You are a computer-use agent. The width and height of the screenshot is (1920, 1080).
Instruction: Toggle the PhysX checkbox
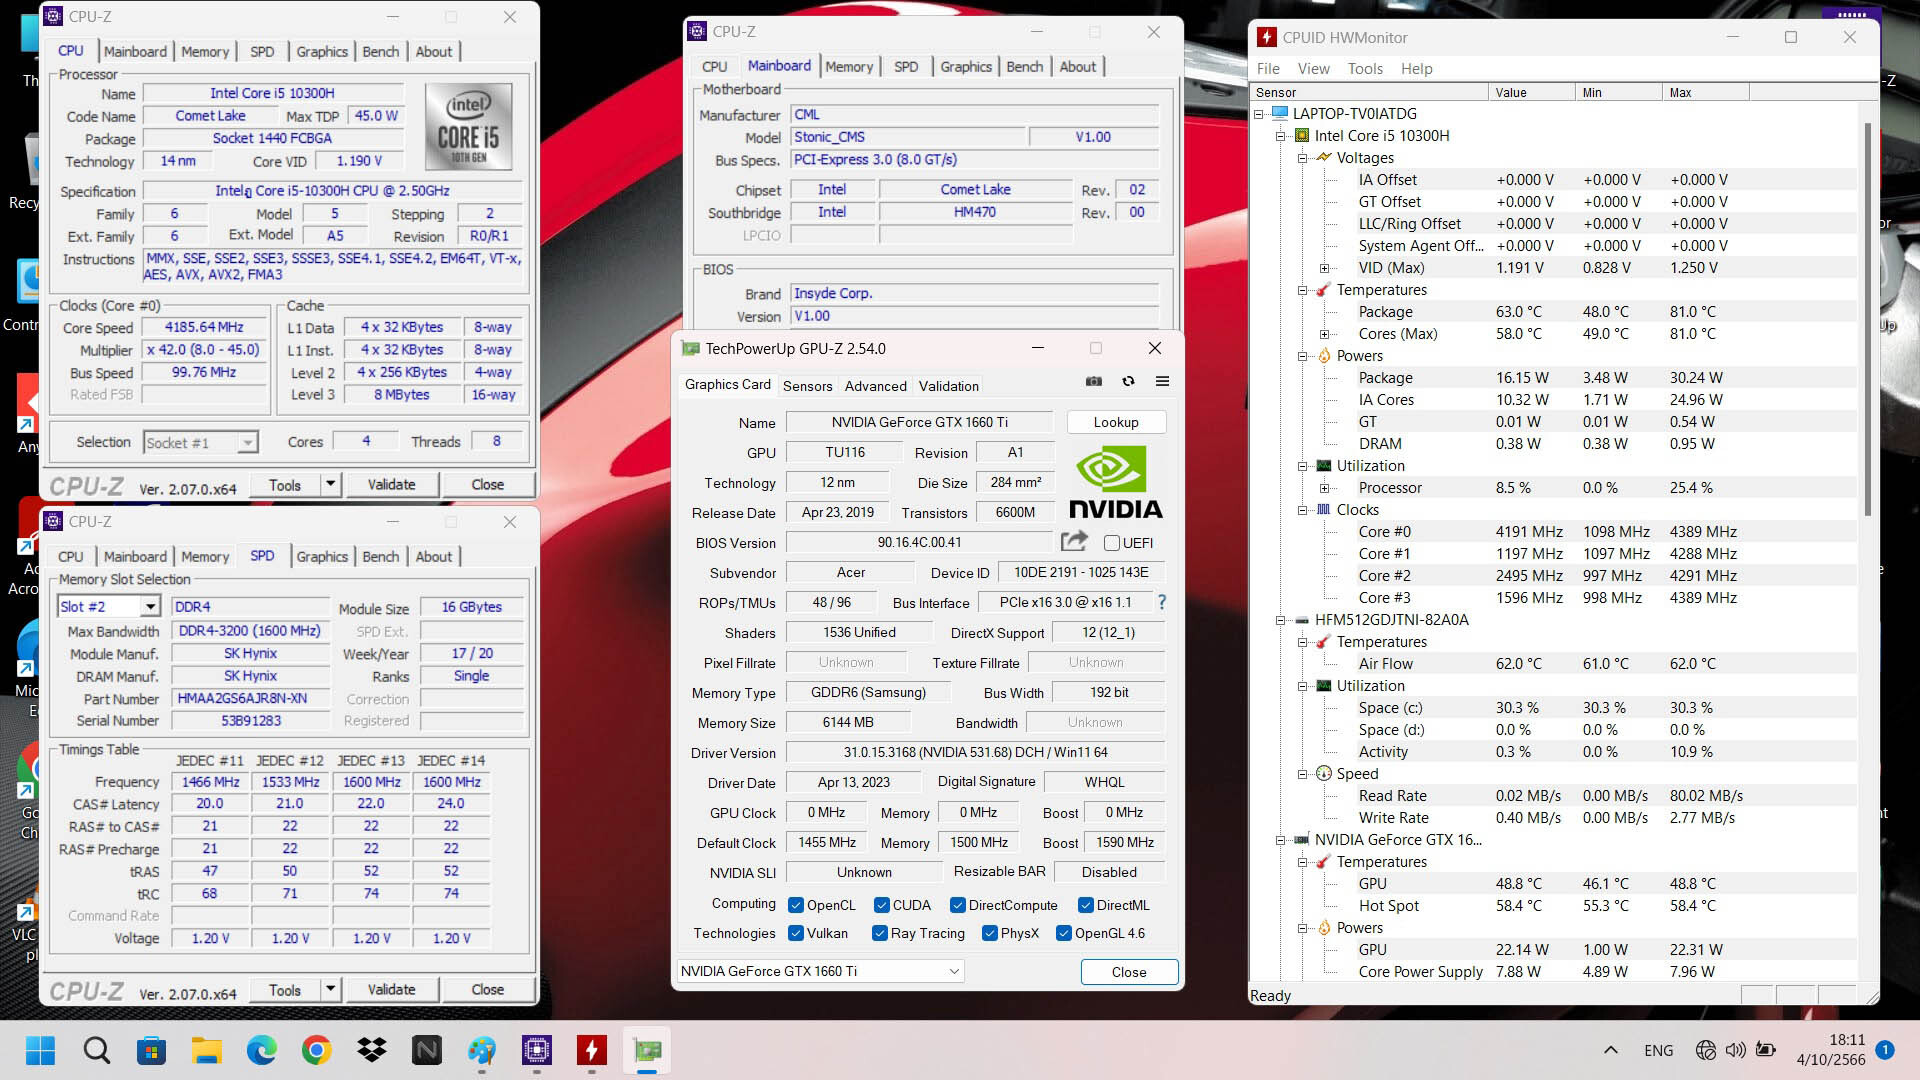click(x=990, y=933)
